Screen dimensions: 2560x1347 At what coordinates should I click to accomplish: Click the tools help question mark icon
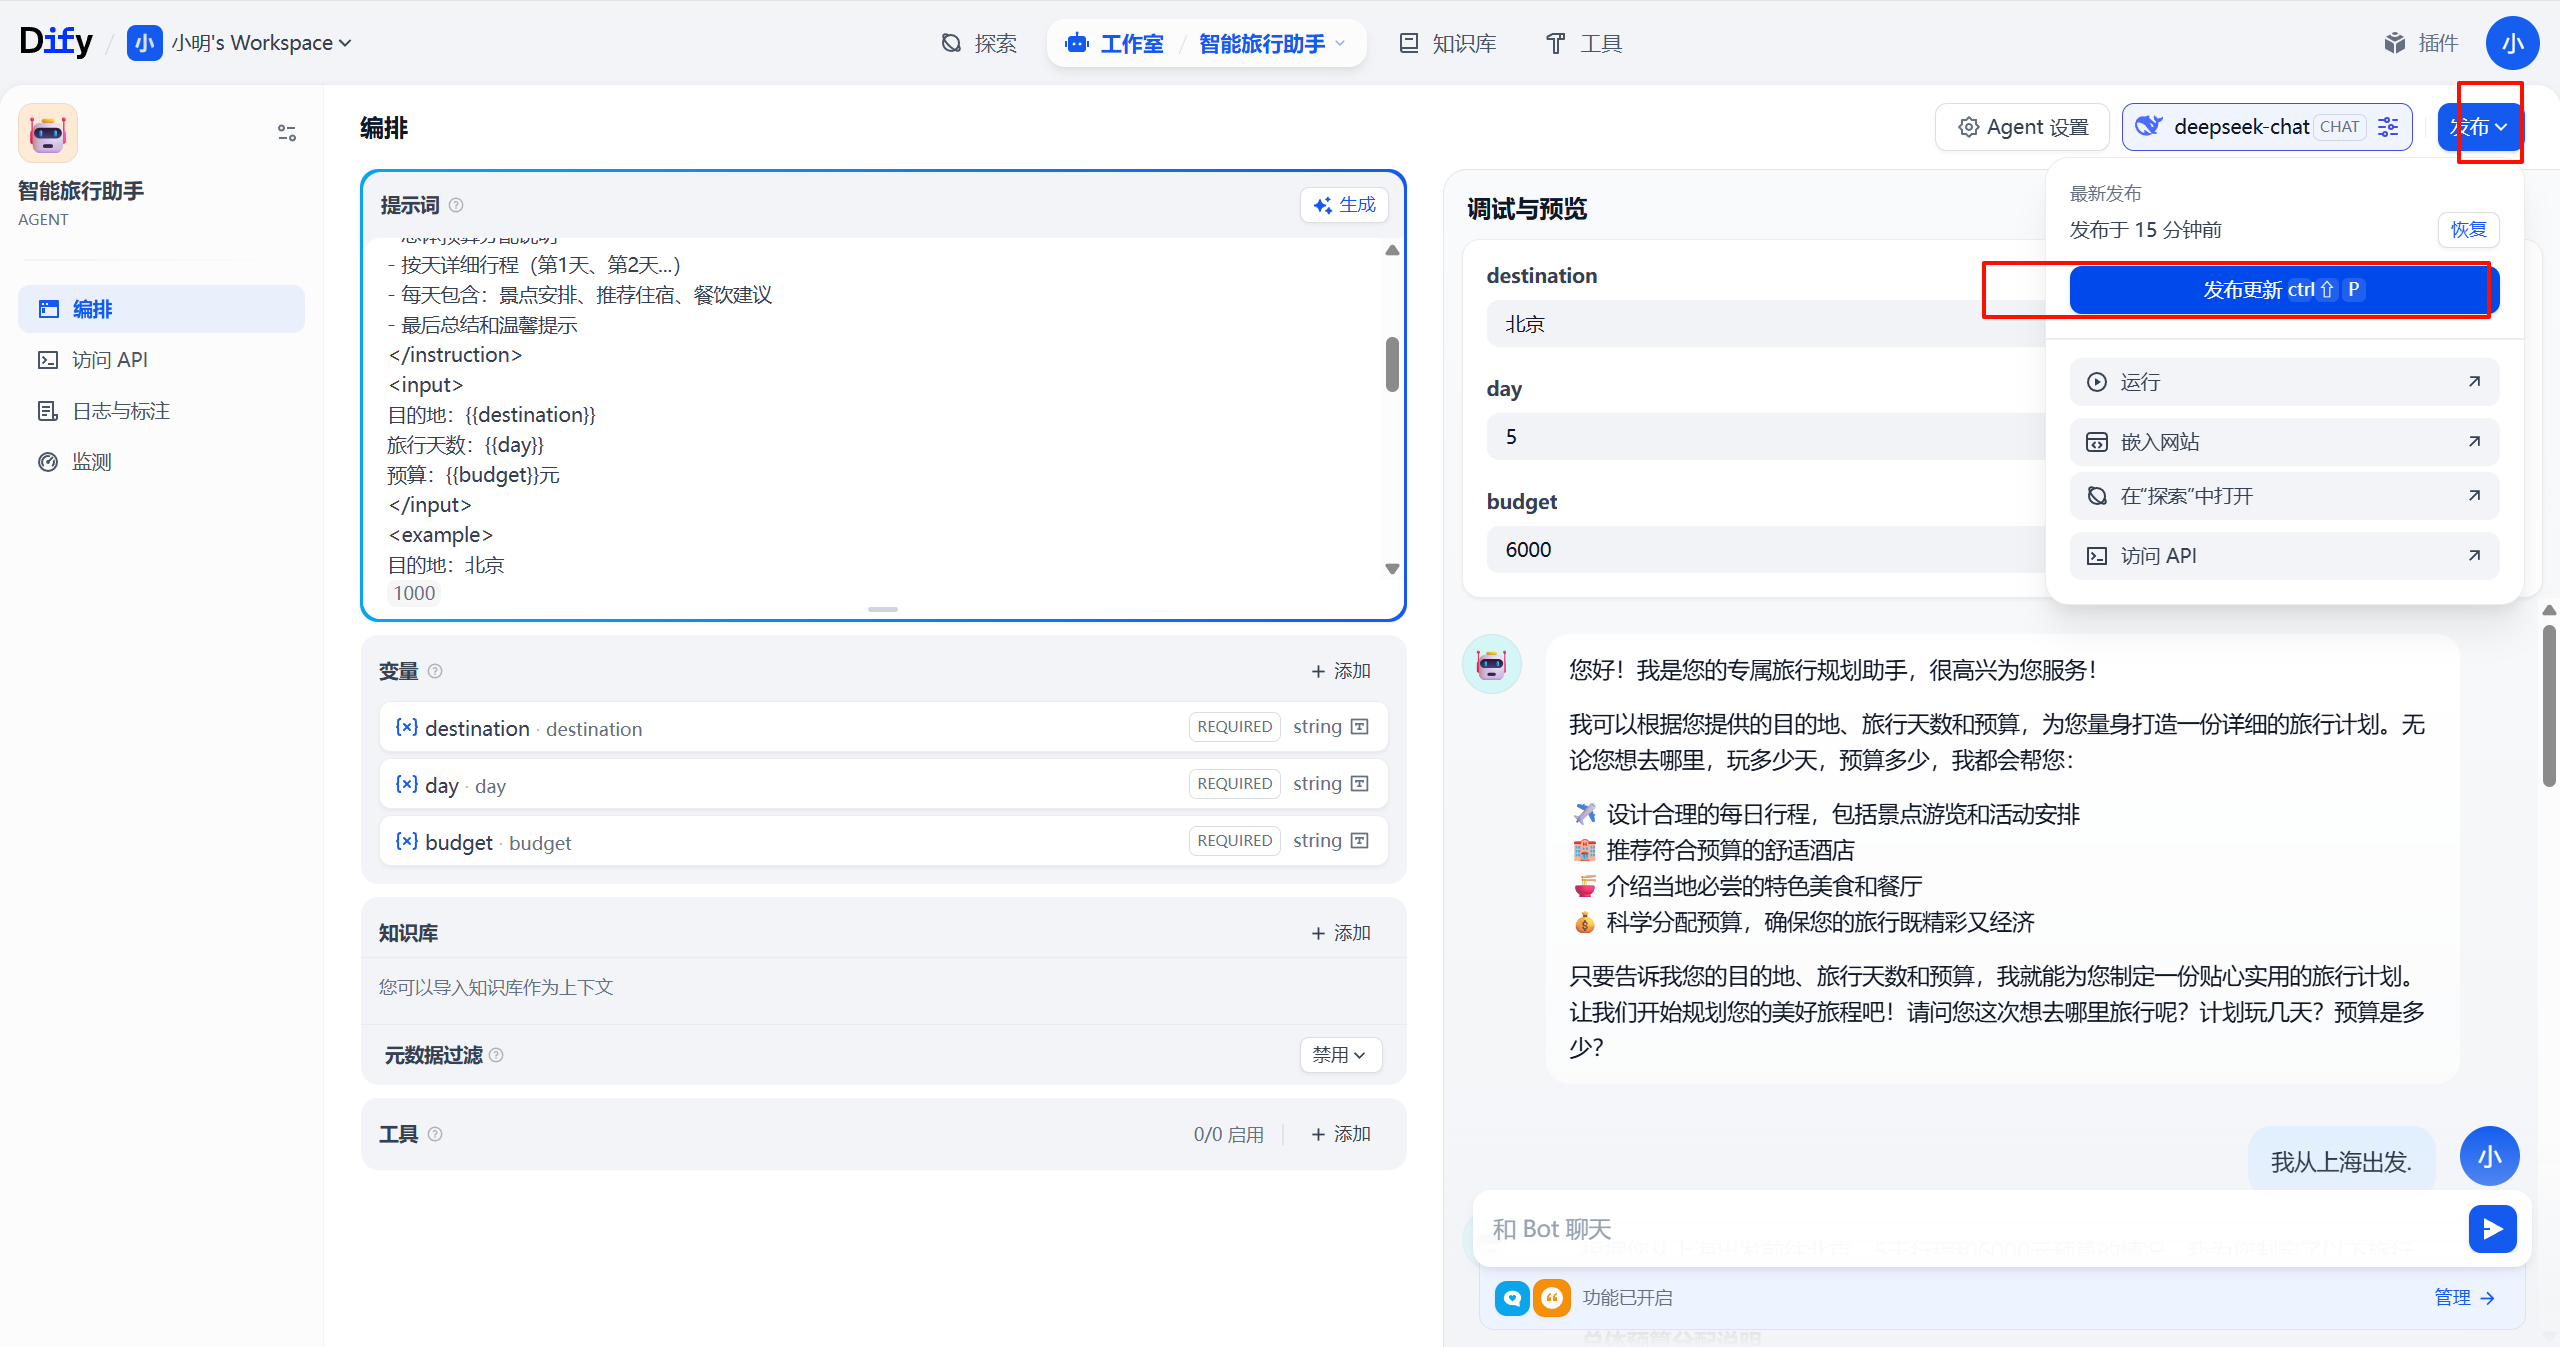435,1134
